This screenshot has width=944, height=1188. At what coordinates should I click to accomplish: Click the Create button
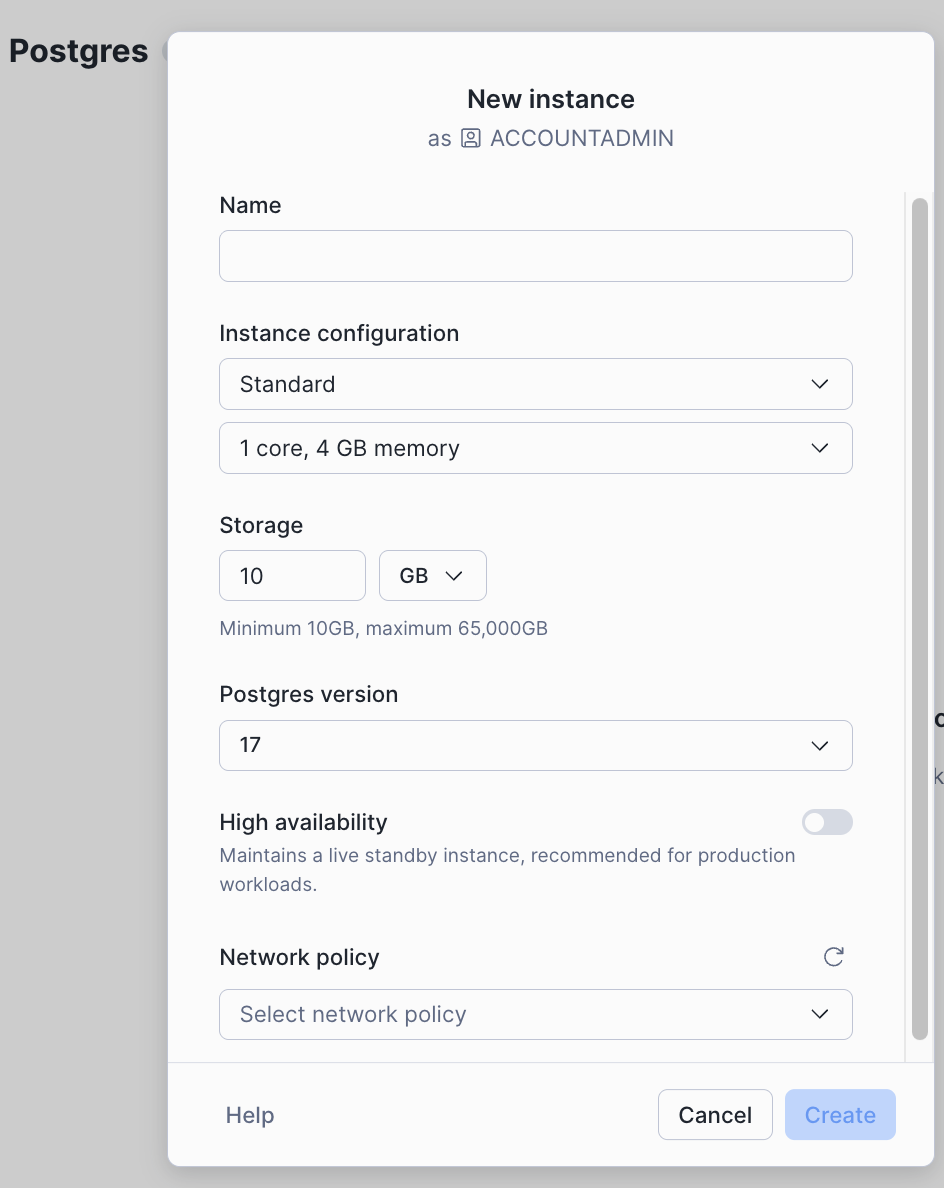click(840, 1114)
